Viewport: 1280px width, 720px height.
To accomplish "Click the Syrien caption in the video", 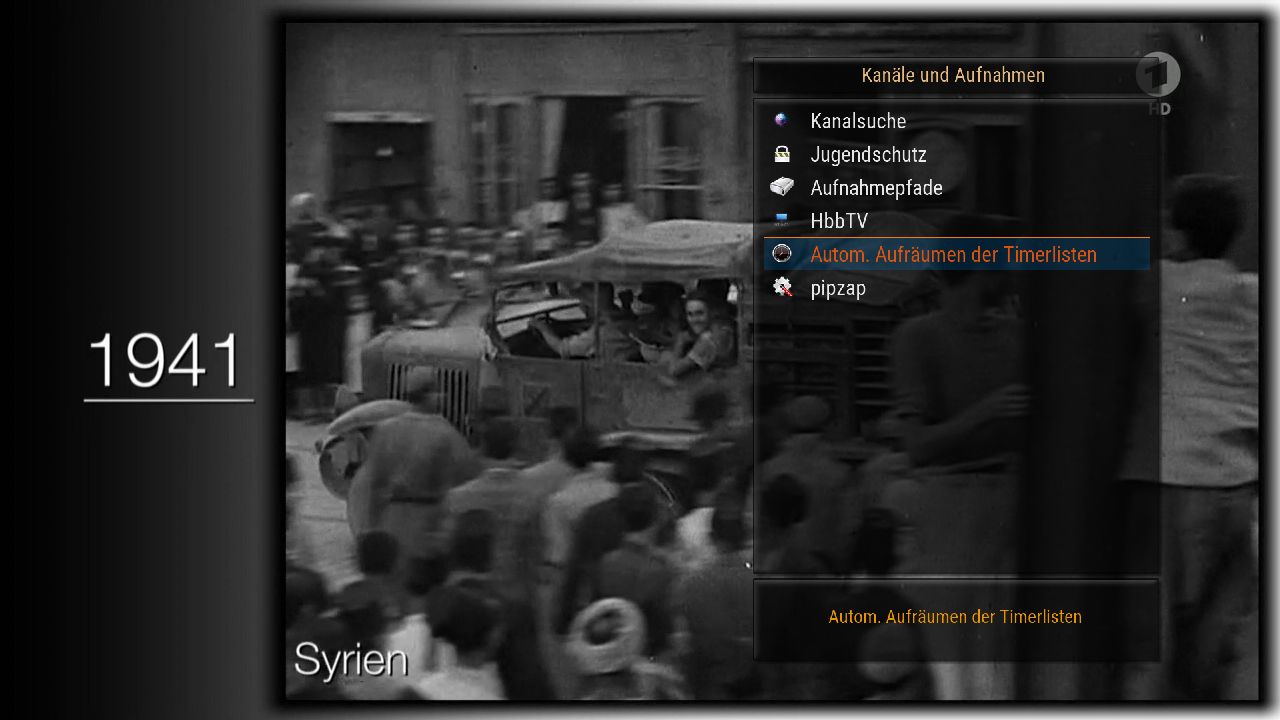I will [351, 660].
